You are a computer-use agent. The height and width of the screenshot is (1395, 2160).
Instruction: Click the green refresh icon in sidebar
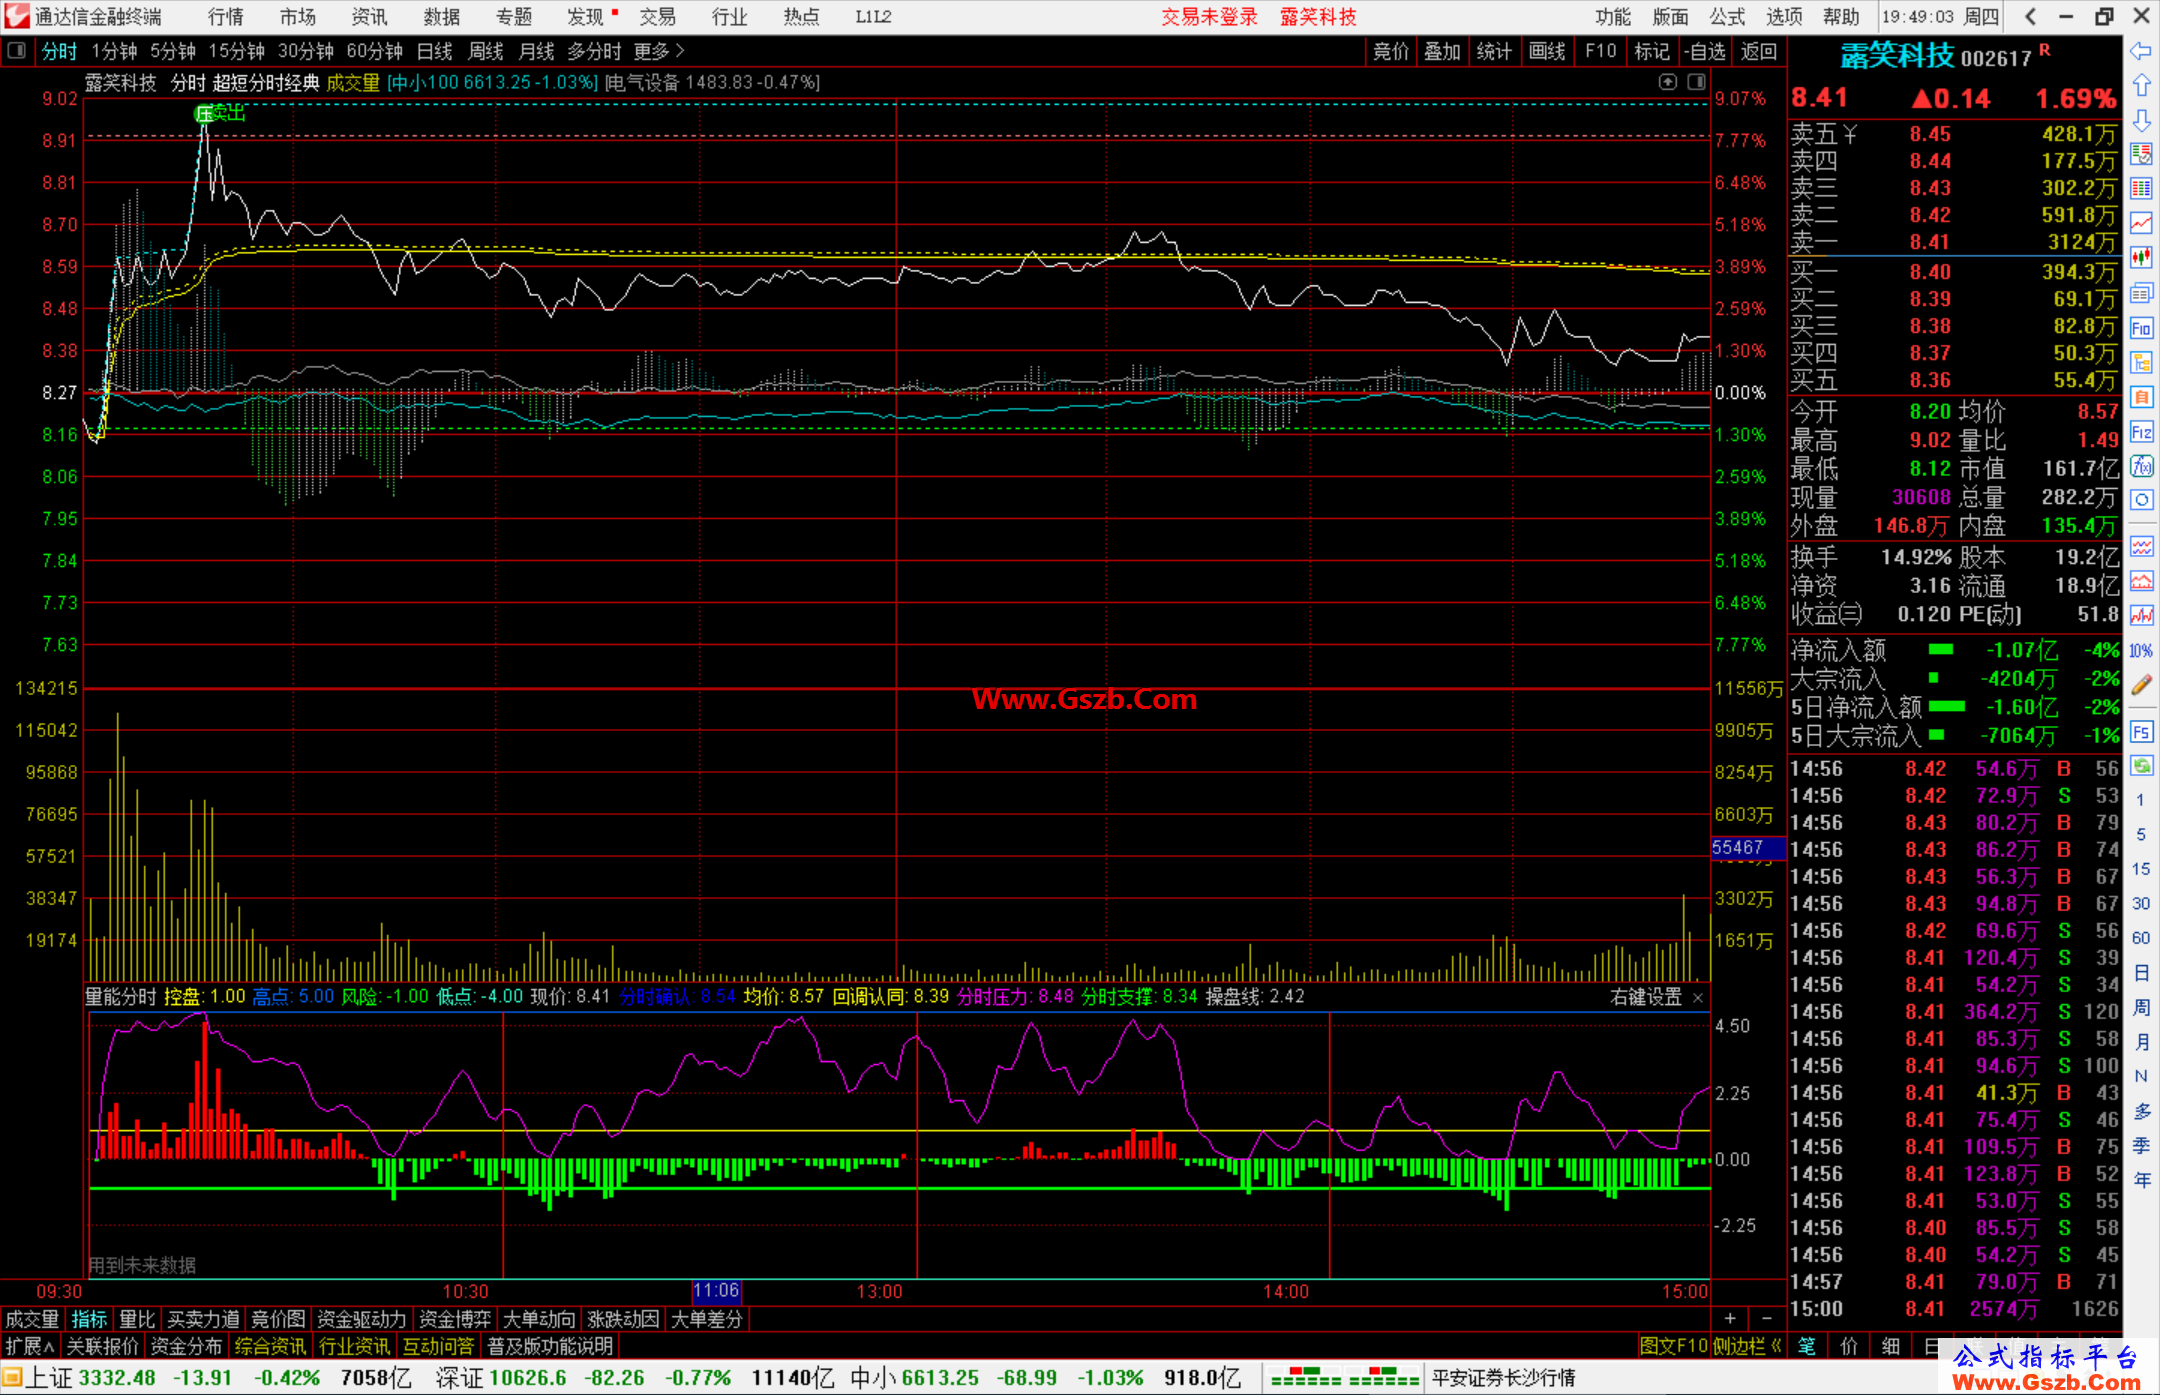coord(2141,766)
